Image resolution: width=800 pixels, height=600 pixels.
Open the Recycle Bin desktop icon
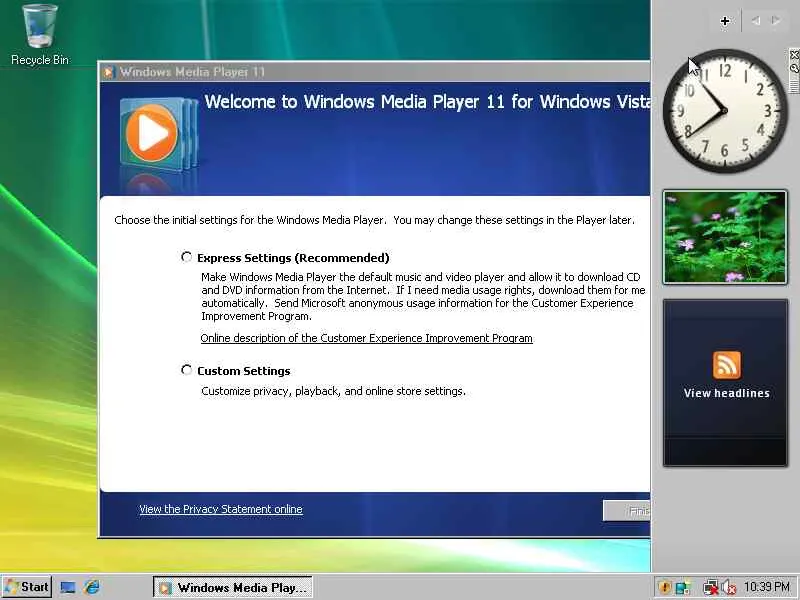pyautogui.click(x=40, y=35)
